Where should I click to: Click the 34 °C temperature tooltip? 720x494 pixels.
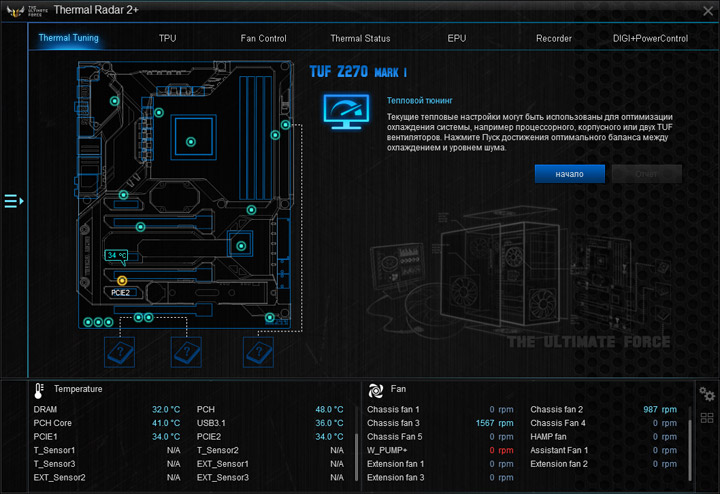pyautogui.click(x=116, y=256)
